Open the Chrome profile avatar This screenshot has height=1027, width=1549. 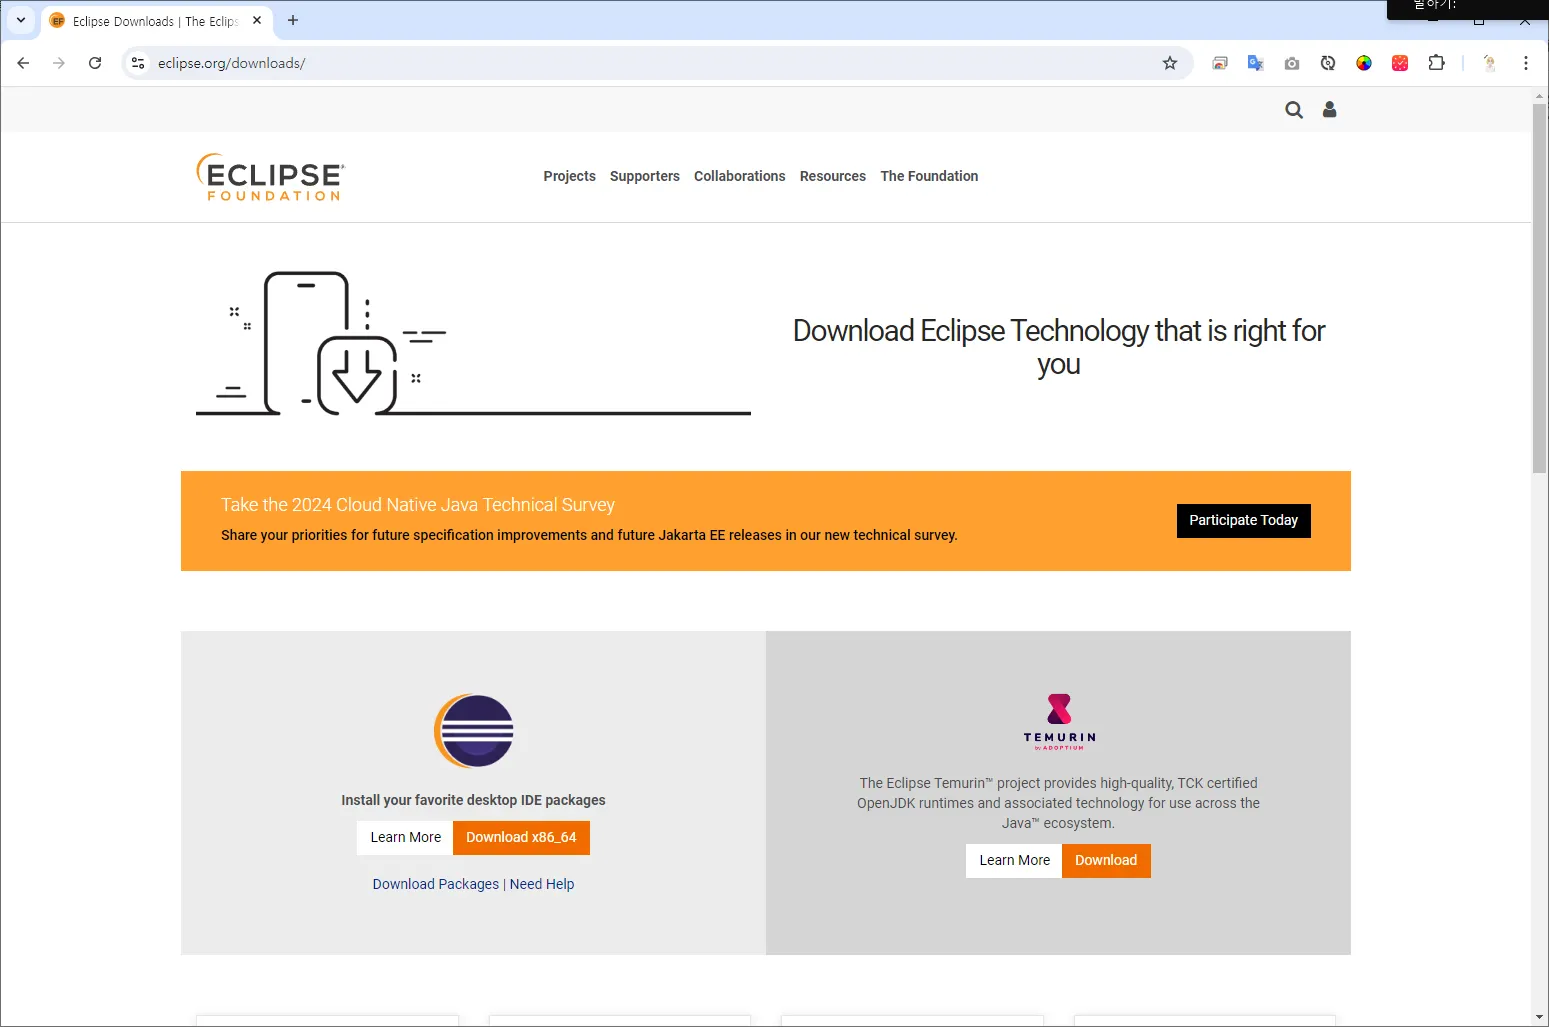1489,63
